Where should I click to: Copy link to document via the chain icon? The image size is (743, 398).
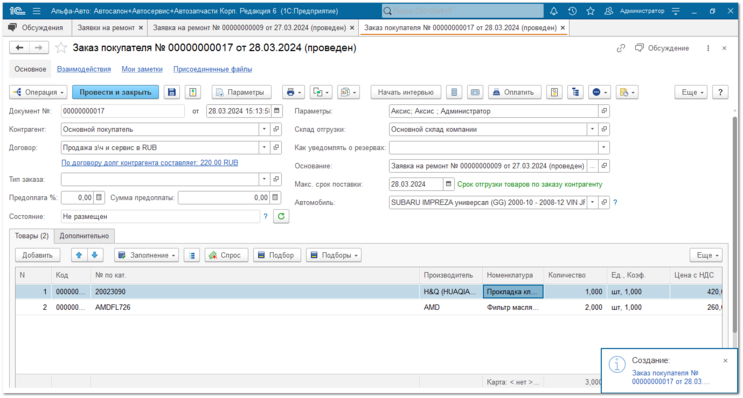tap(621, 48)
